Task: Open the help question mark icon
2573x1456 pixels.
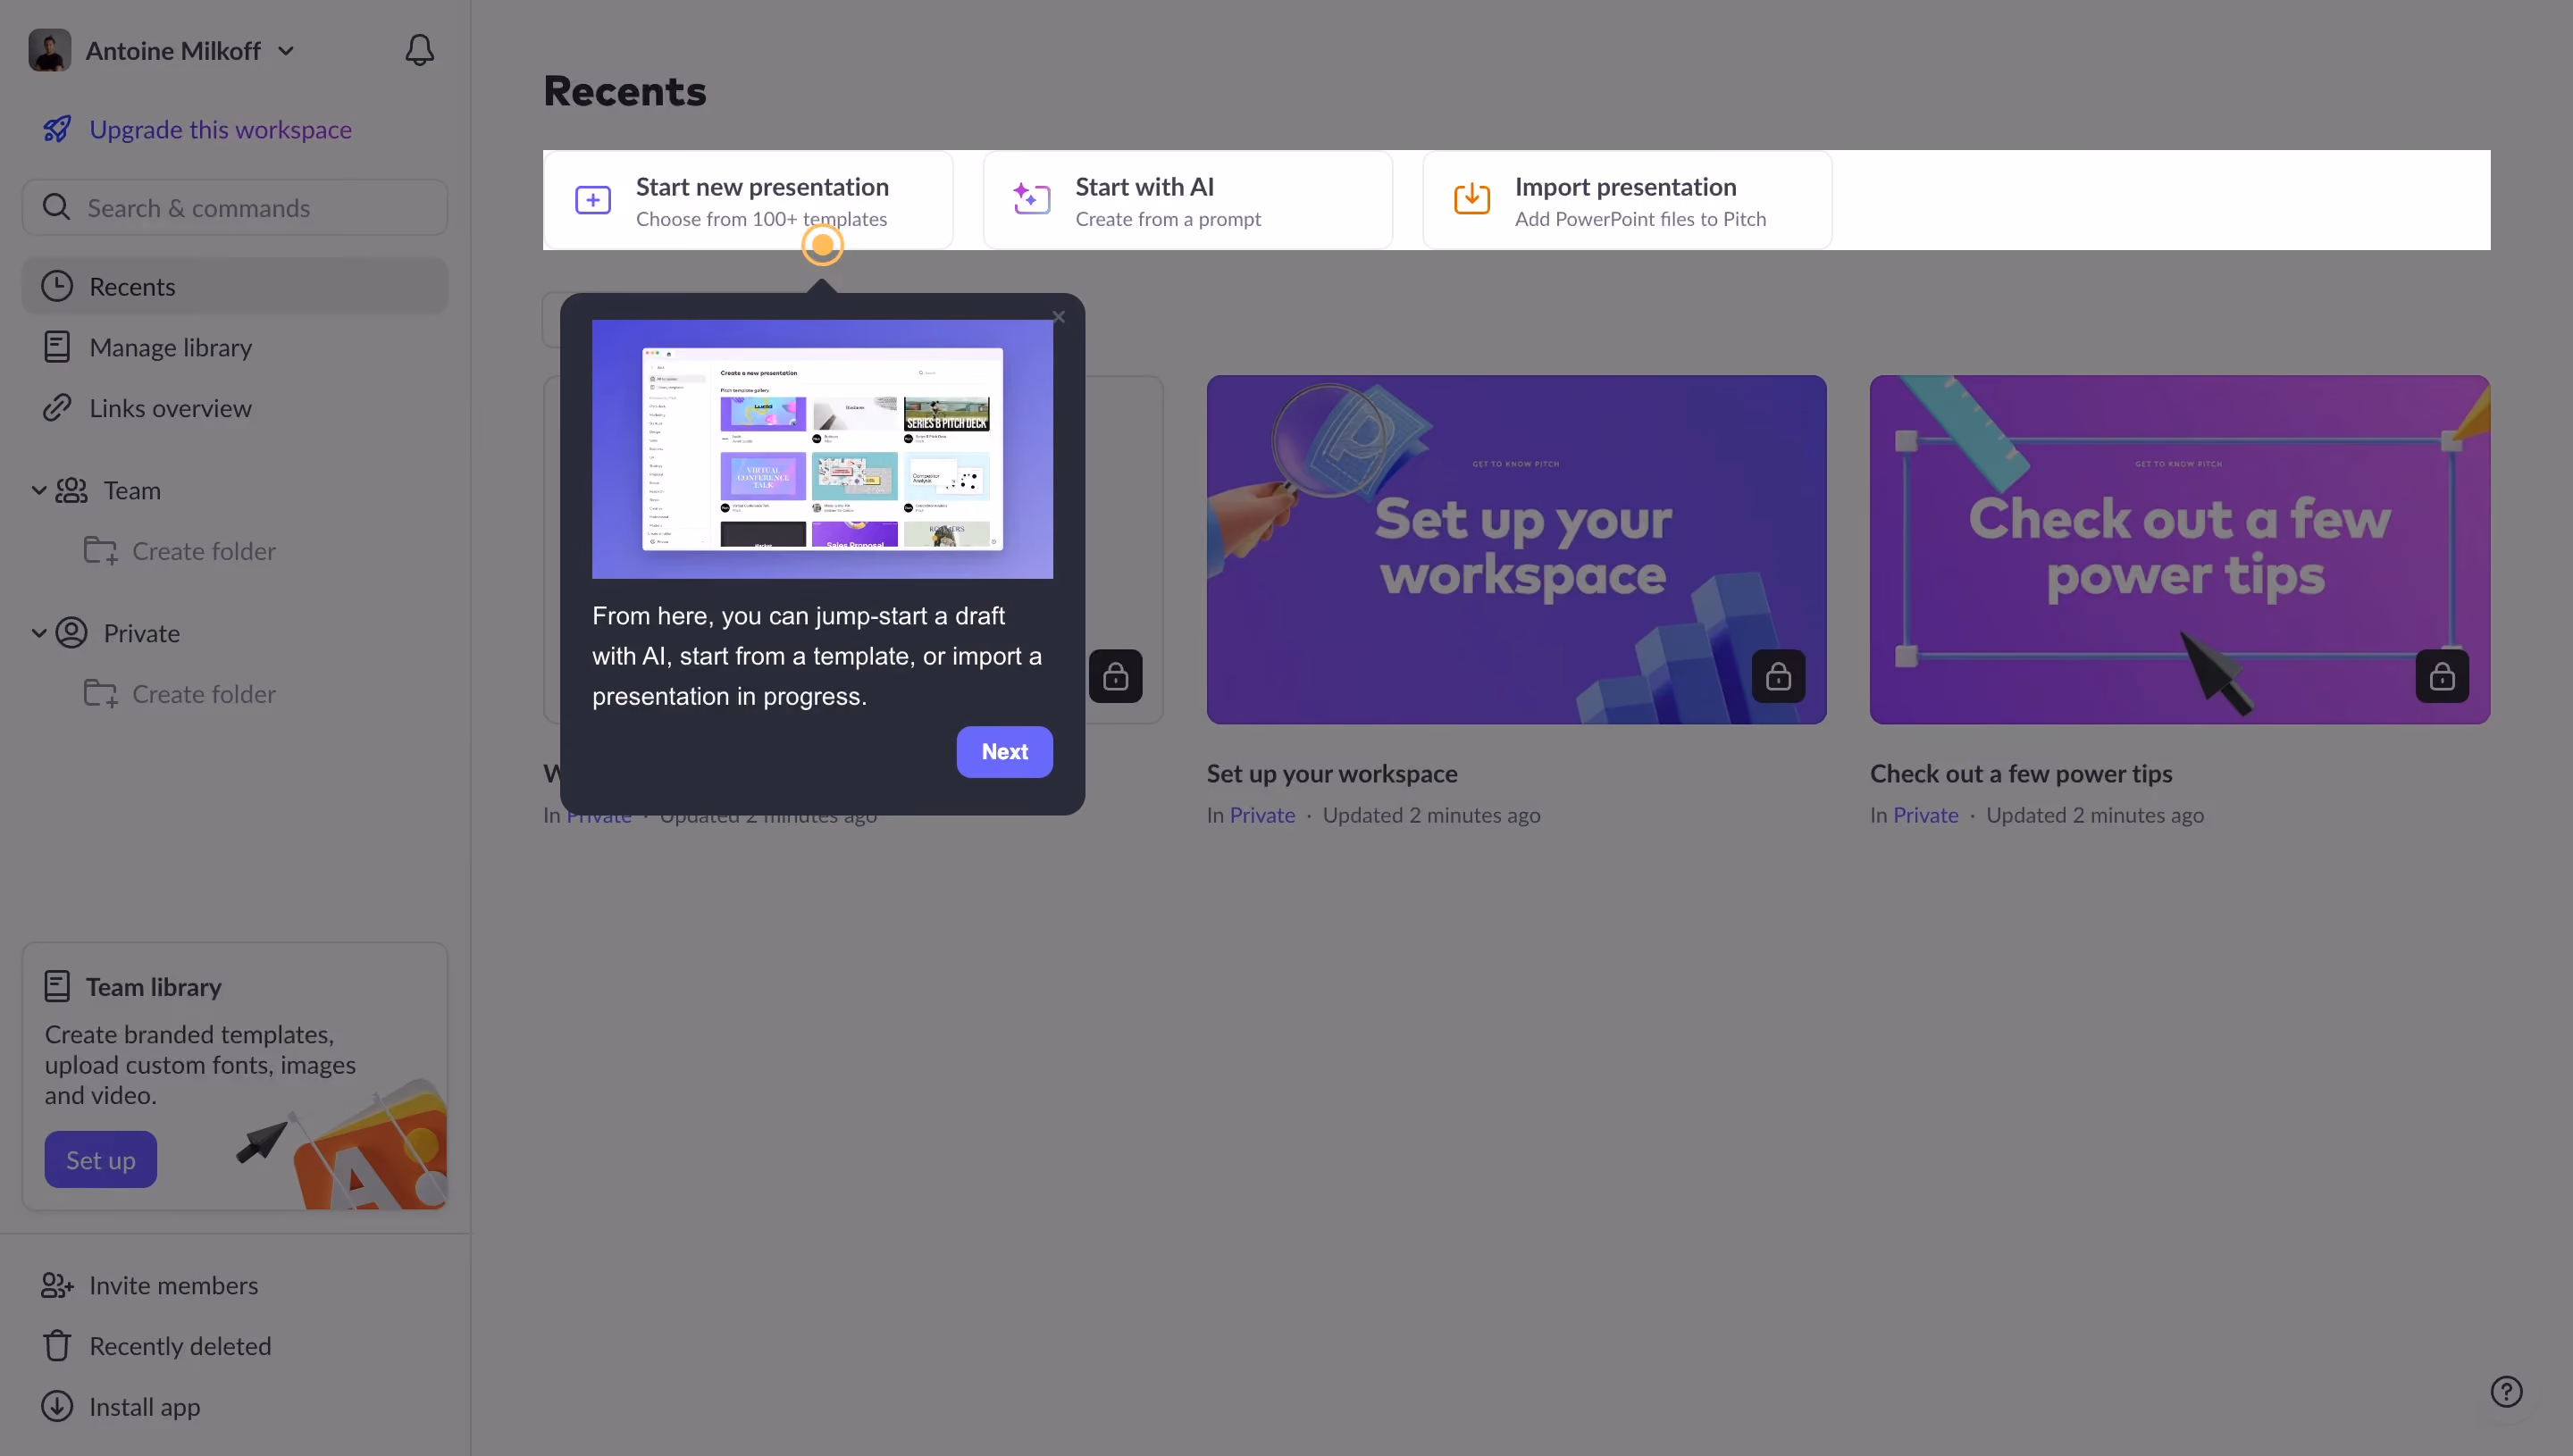Action: point(2506,1392)
